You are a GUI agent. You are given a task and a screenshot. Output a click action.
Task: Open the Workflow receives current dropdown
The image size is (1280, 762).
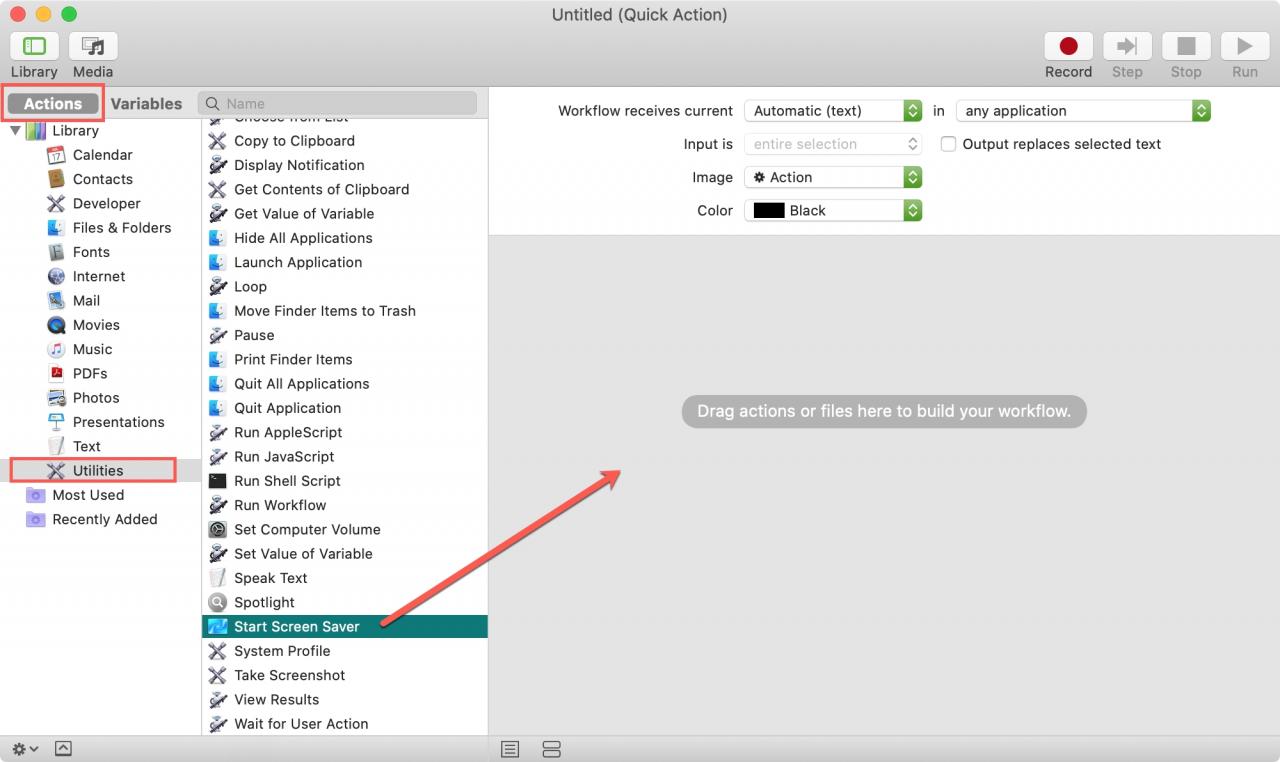[833, 111]
